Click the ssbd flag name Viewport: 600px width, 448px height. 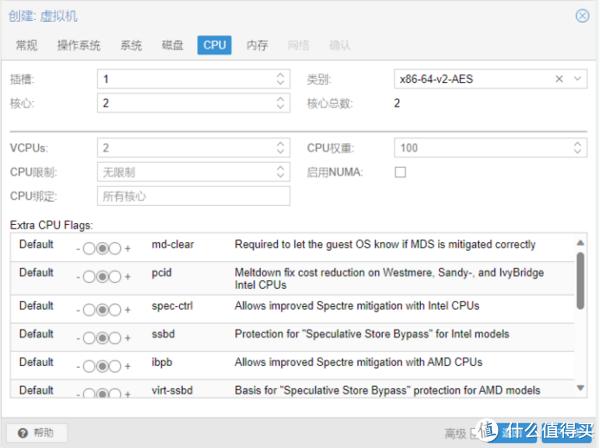163,334
